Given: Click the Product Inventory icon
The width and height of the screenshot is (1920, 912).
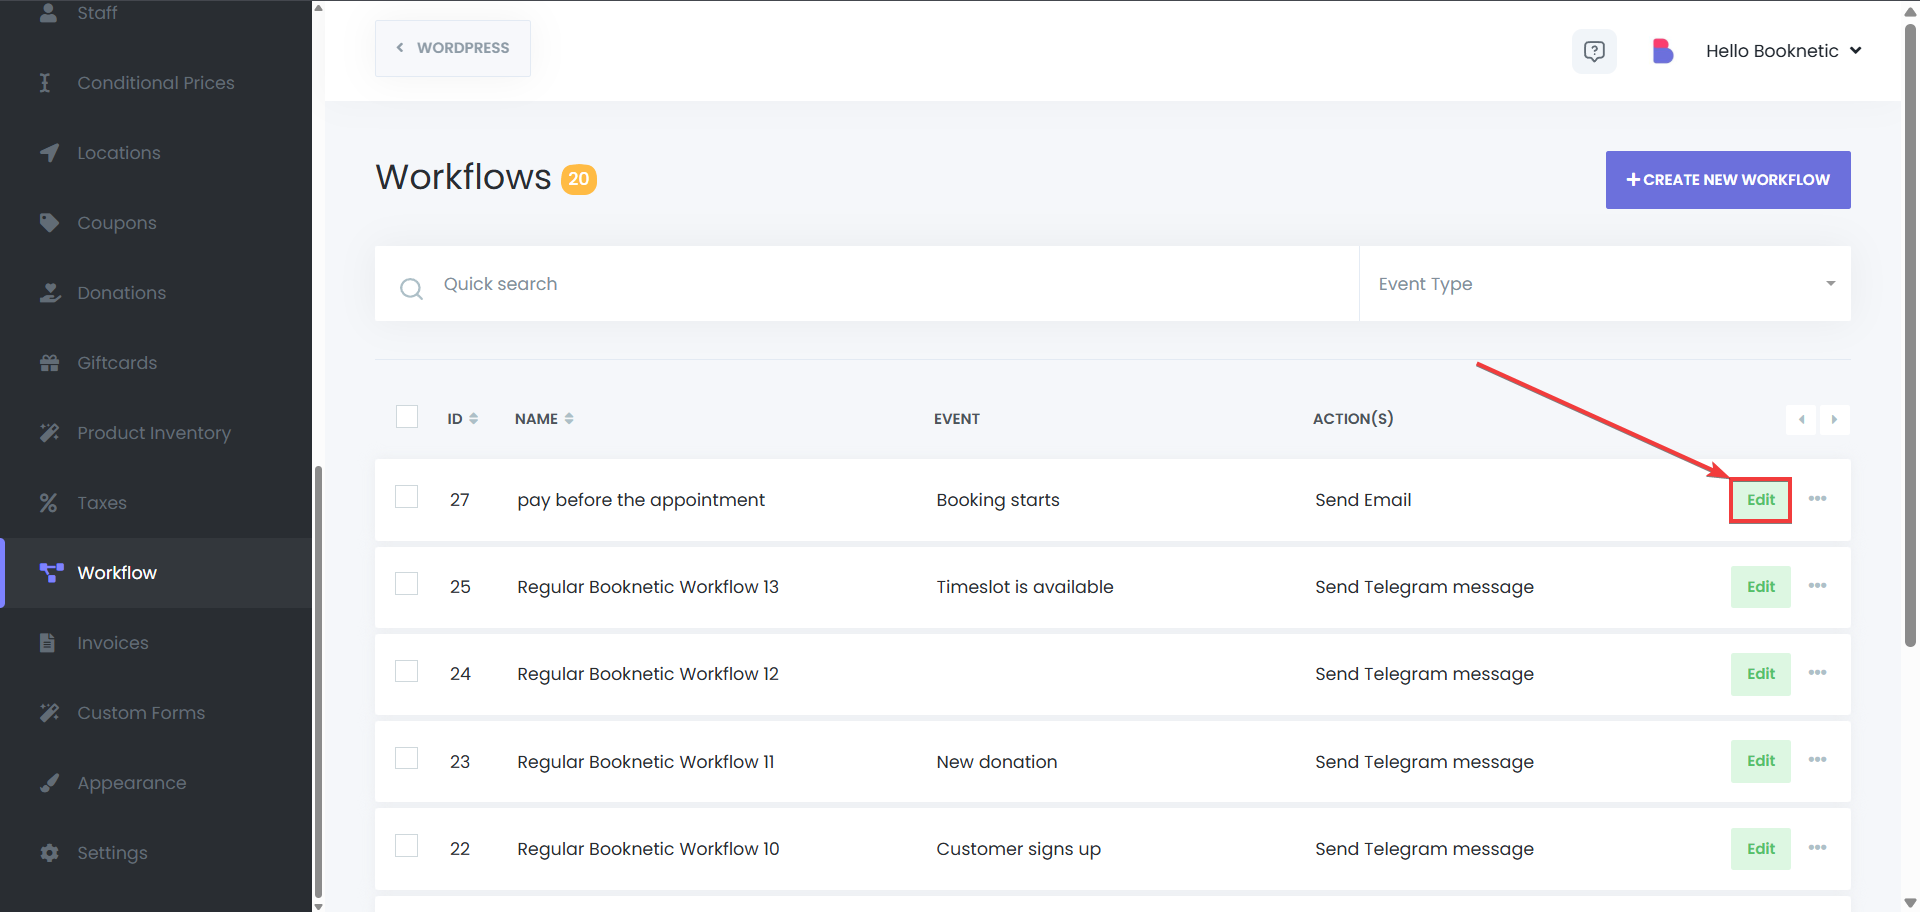Looking at the screenshot, I should coord(49,433).
